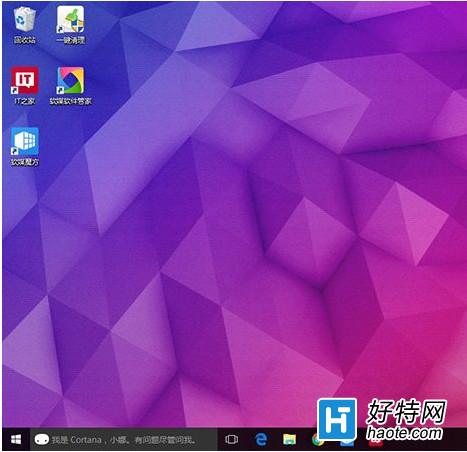
Task: Open File Explorer from the taskbar
Action: click(289, 439)
